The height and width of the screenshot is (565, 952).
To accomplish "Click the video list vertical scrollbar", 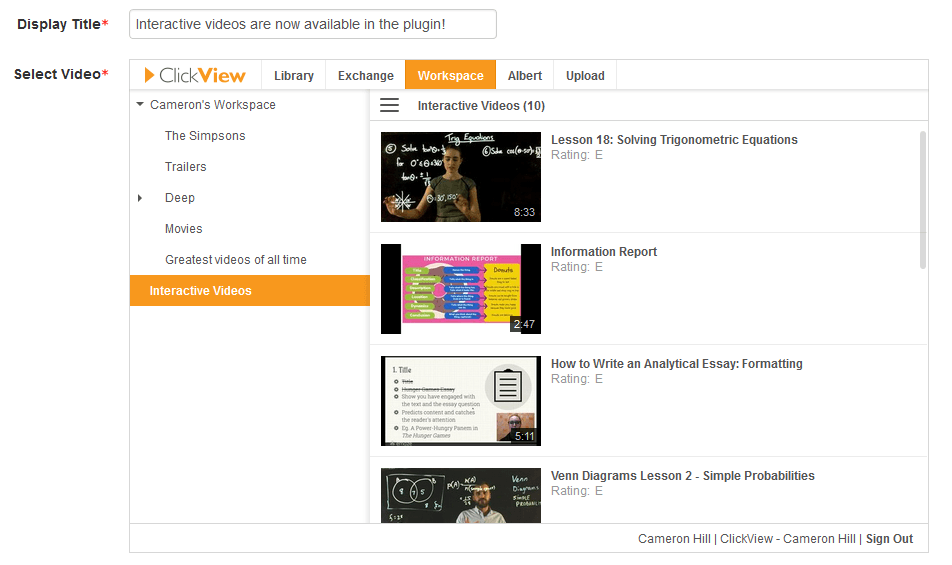I will click(x=922, y=200).
